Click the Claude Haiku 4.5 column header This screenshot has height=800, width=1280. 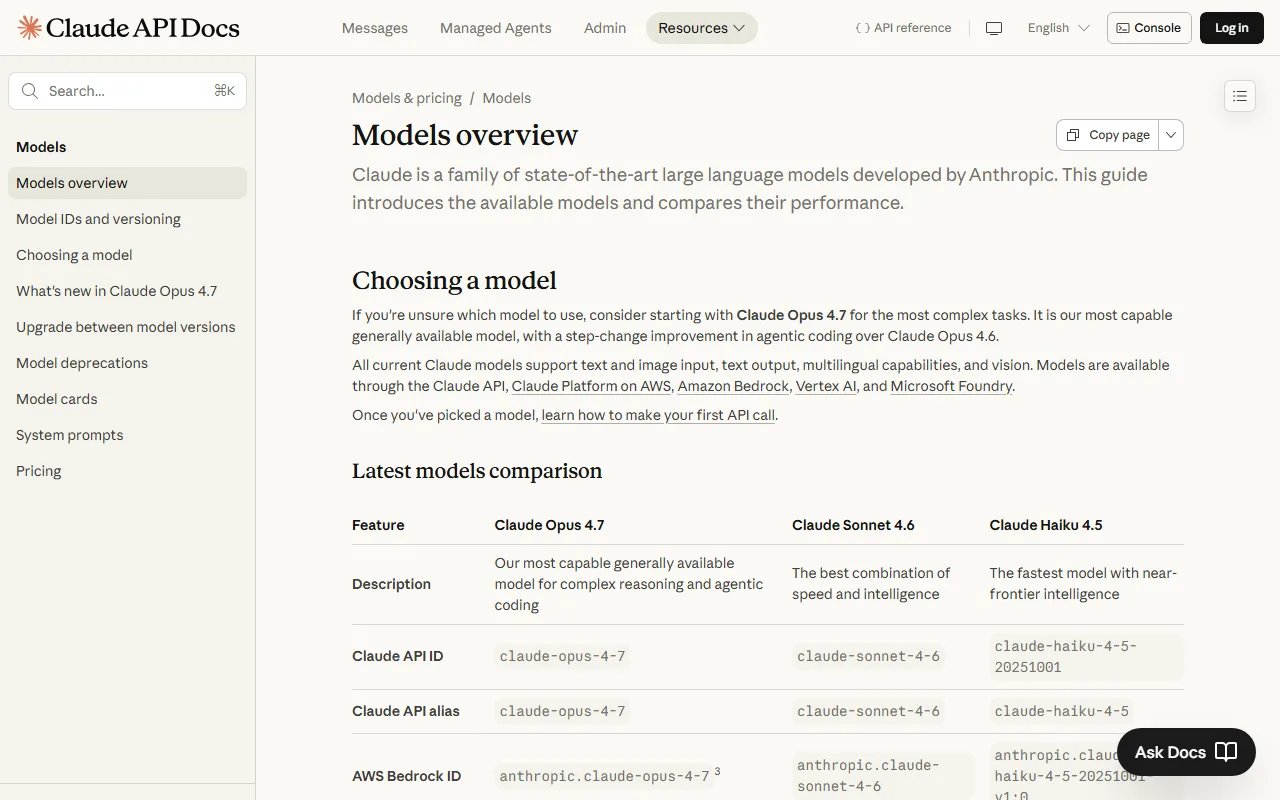point(1046,525)
